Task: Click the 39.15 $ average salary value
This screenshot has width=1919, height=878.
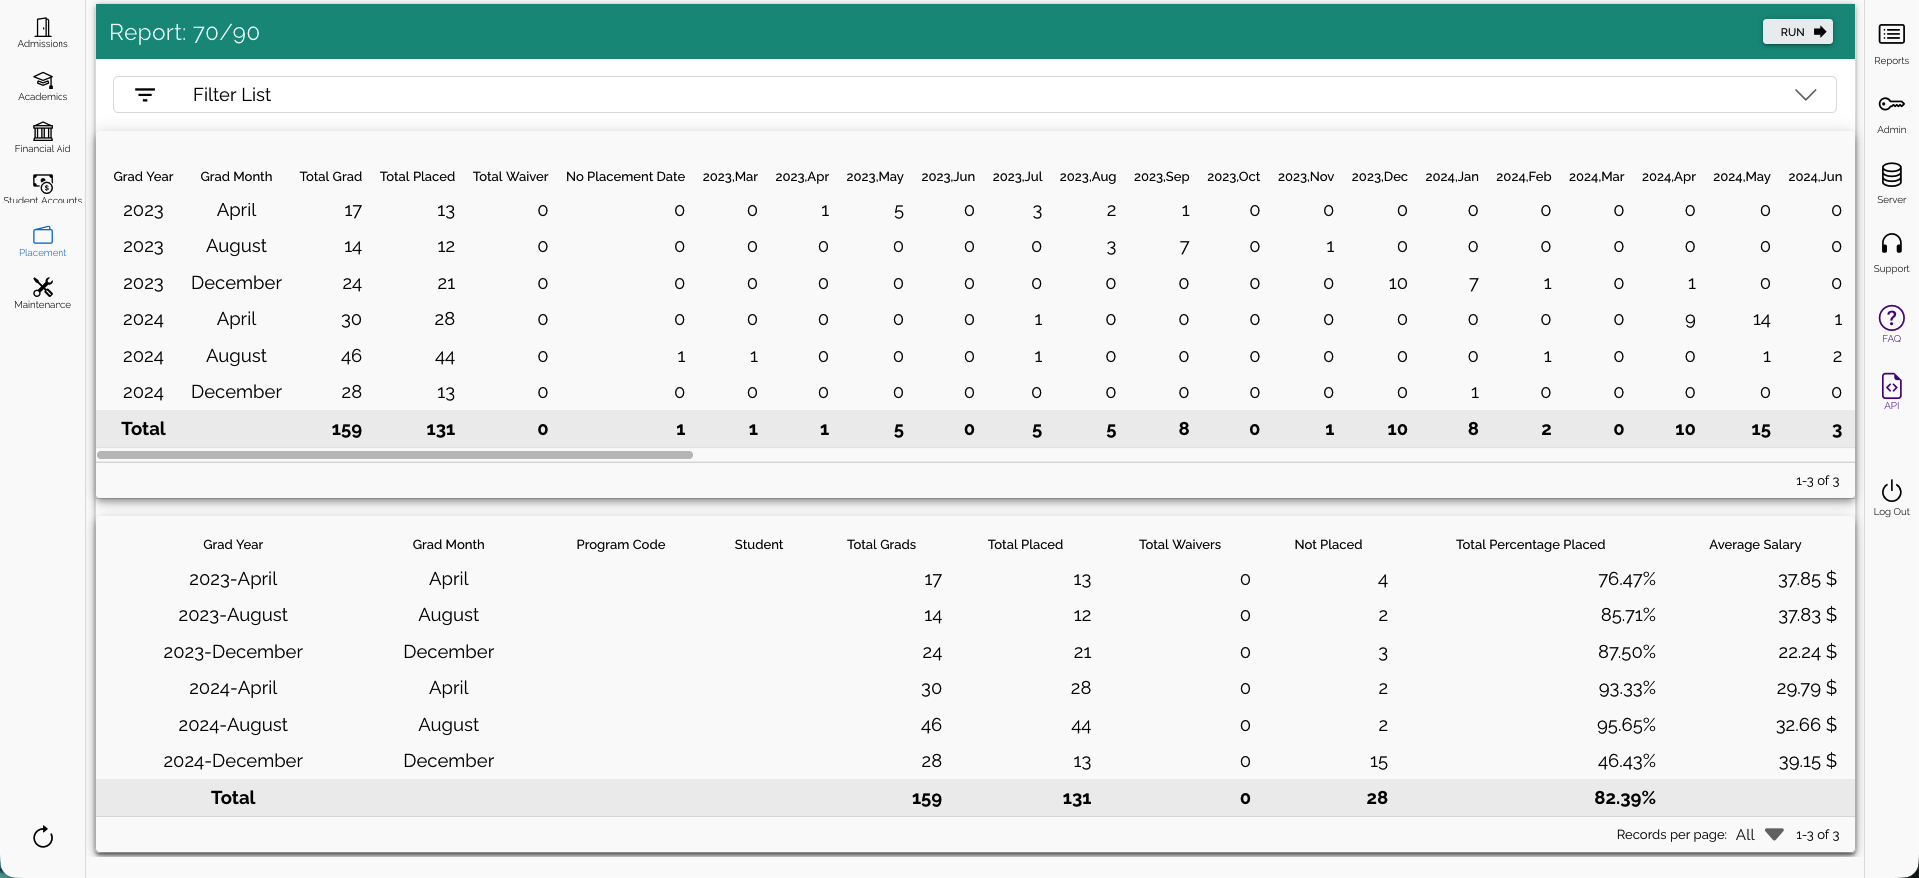Action: click(x=1807, y=761)
